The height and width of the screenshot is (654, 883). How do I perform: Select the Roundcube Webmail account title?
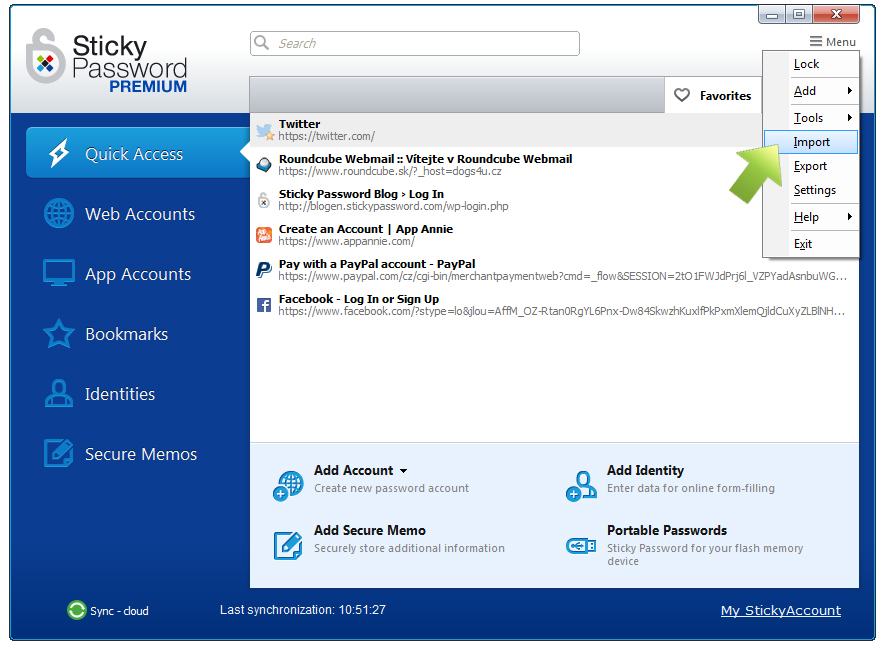tap(425, 159)
